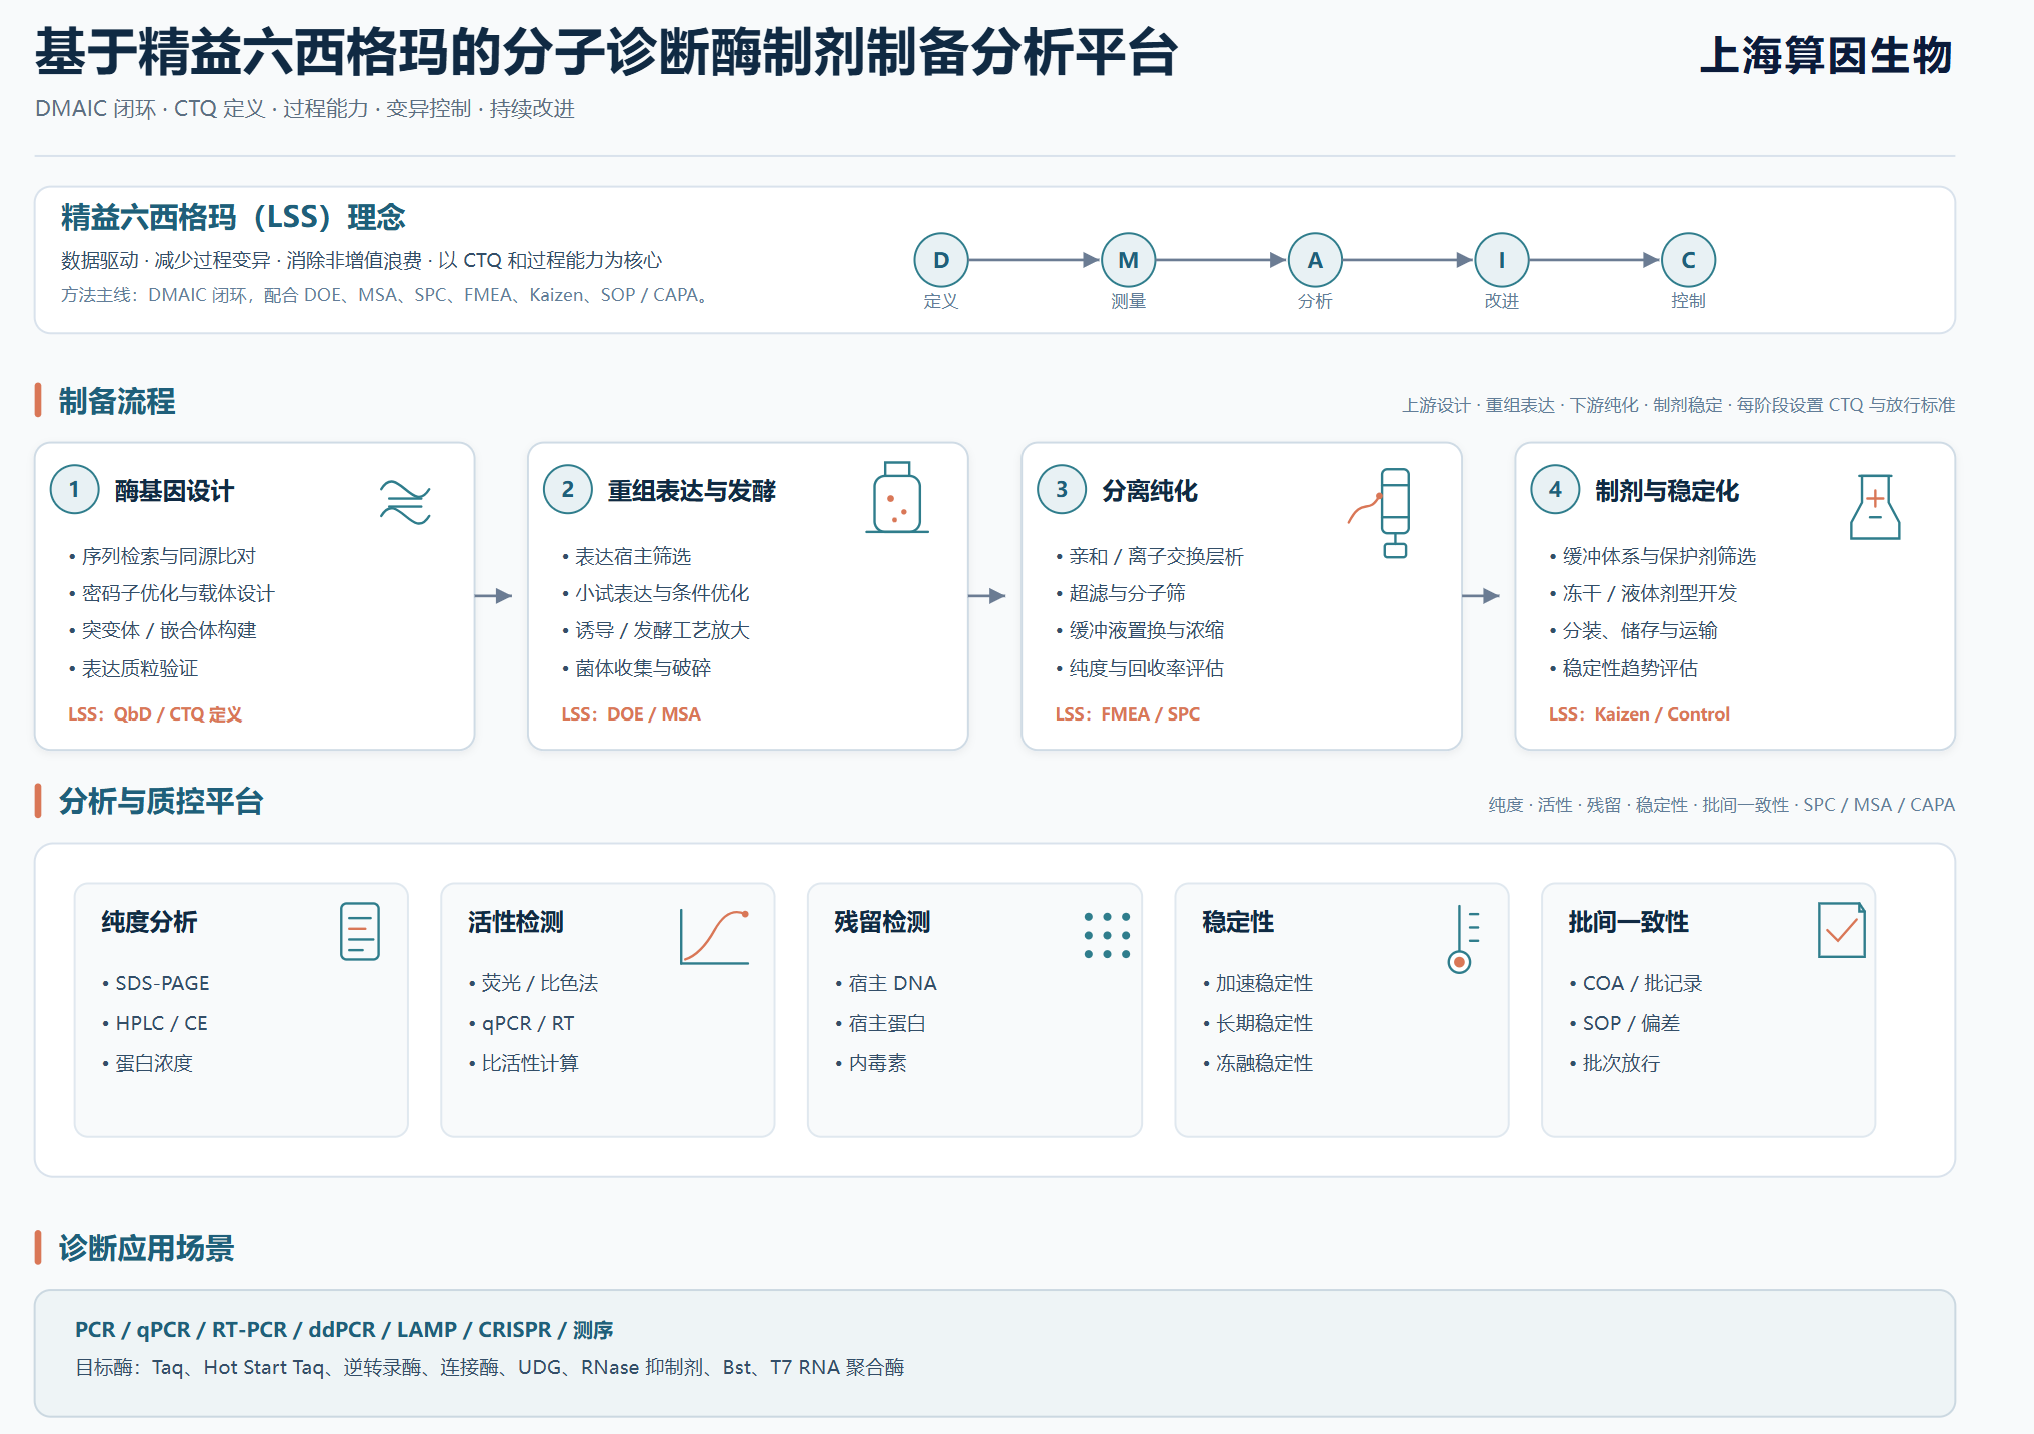Click the 超滤与分子筛 bullet

(1121, 593)
